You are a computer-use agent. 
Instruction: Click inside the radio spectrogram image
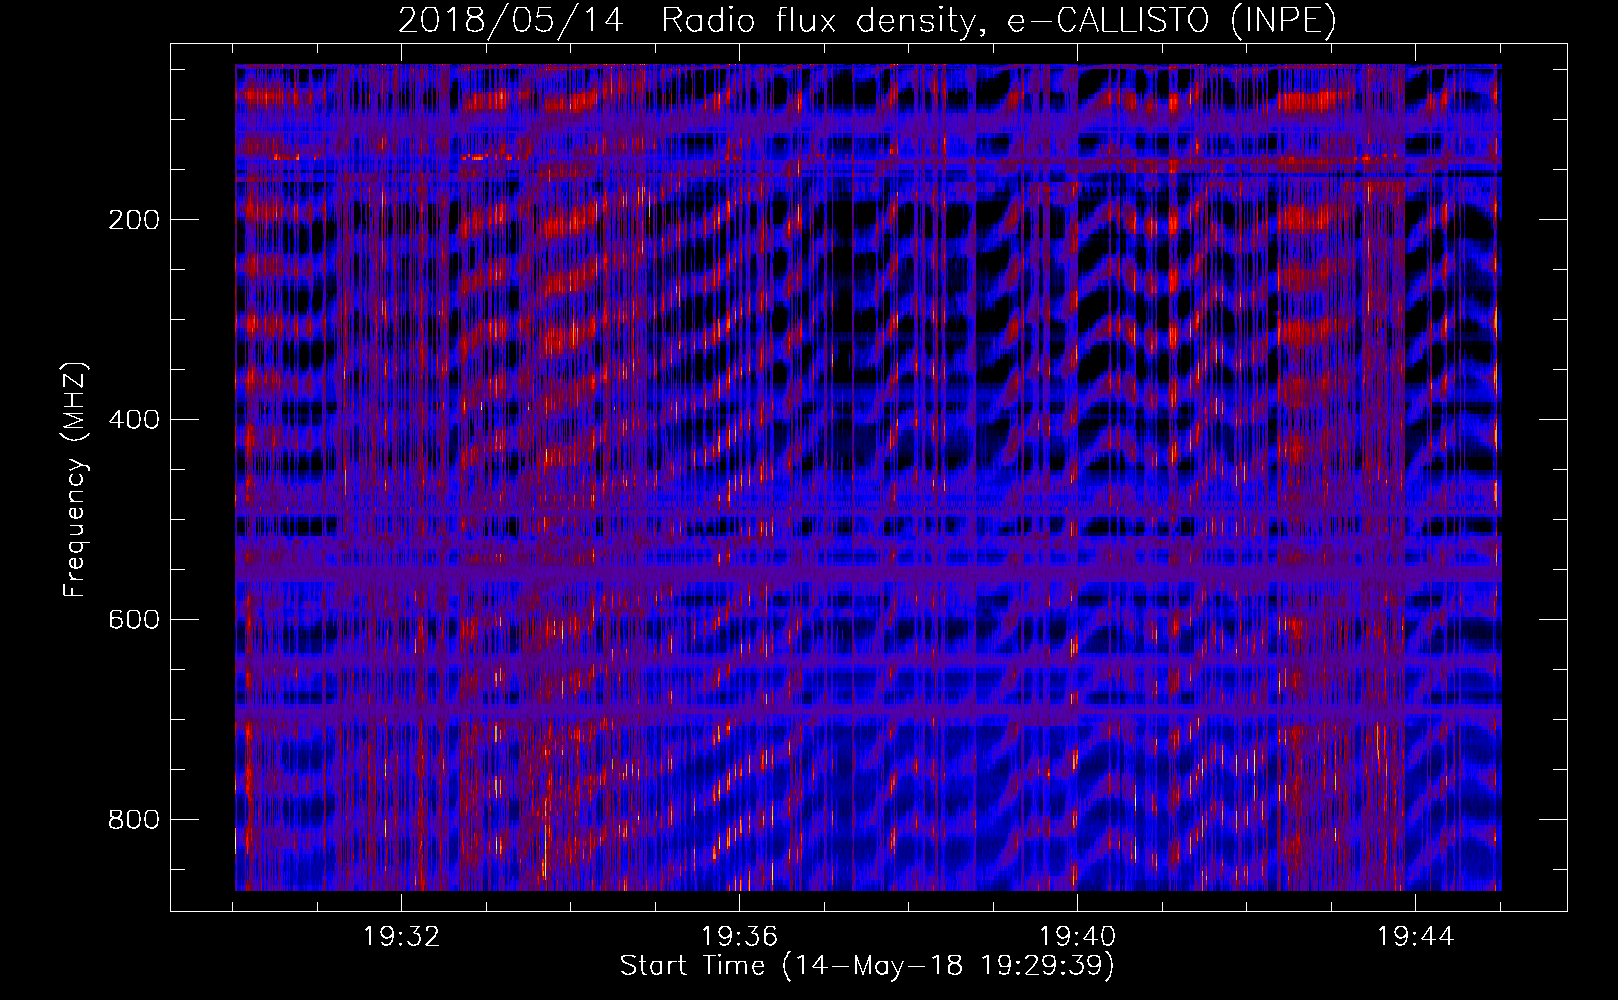[x=868, y=478]
